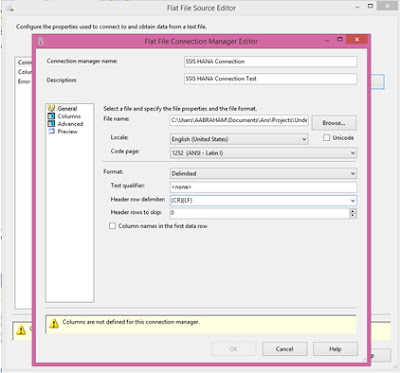Open the Preview page

point(67,131)
